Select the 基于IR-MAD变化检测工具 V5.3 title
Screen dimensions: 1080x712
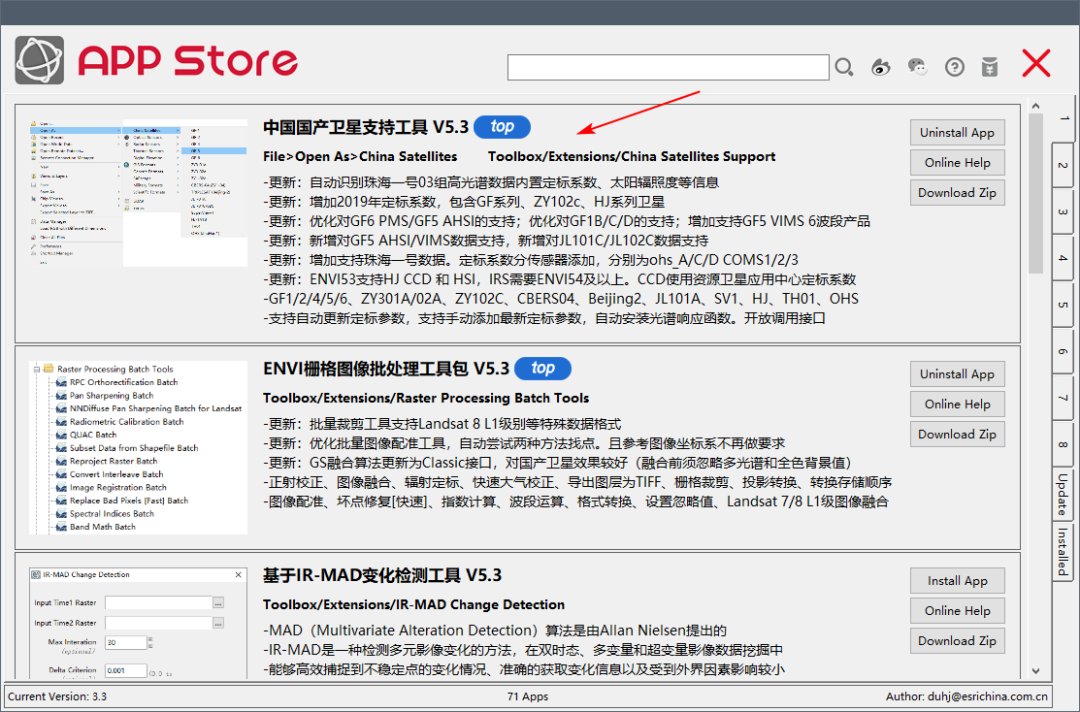click(x=382, y=576)
